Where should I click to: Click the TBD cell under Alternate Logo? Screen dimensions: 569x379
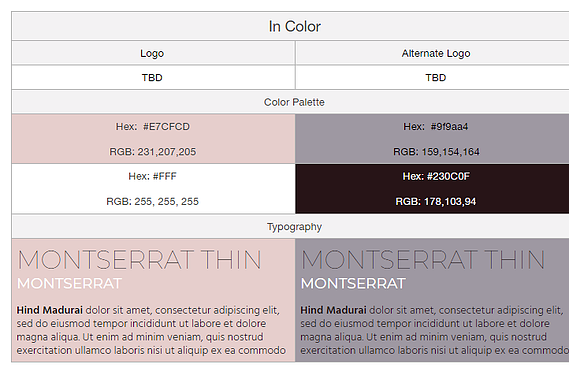432,78
